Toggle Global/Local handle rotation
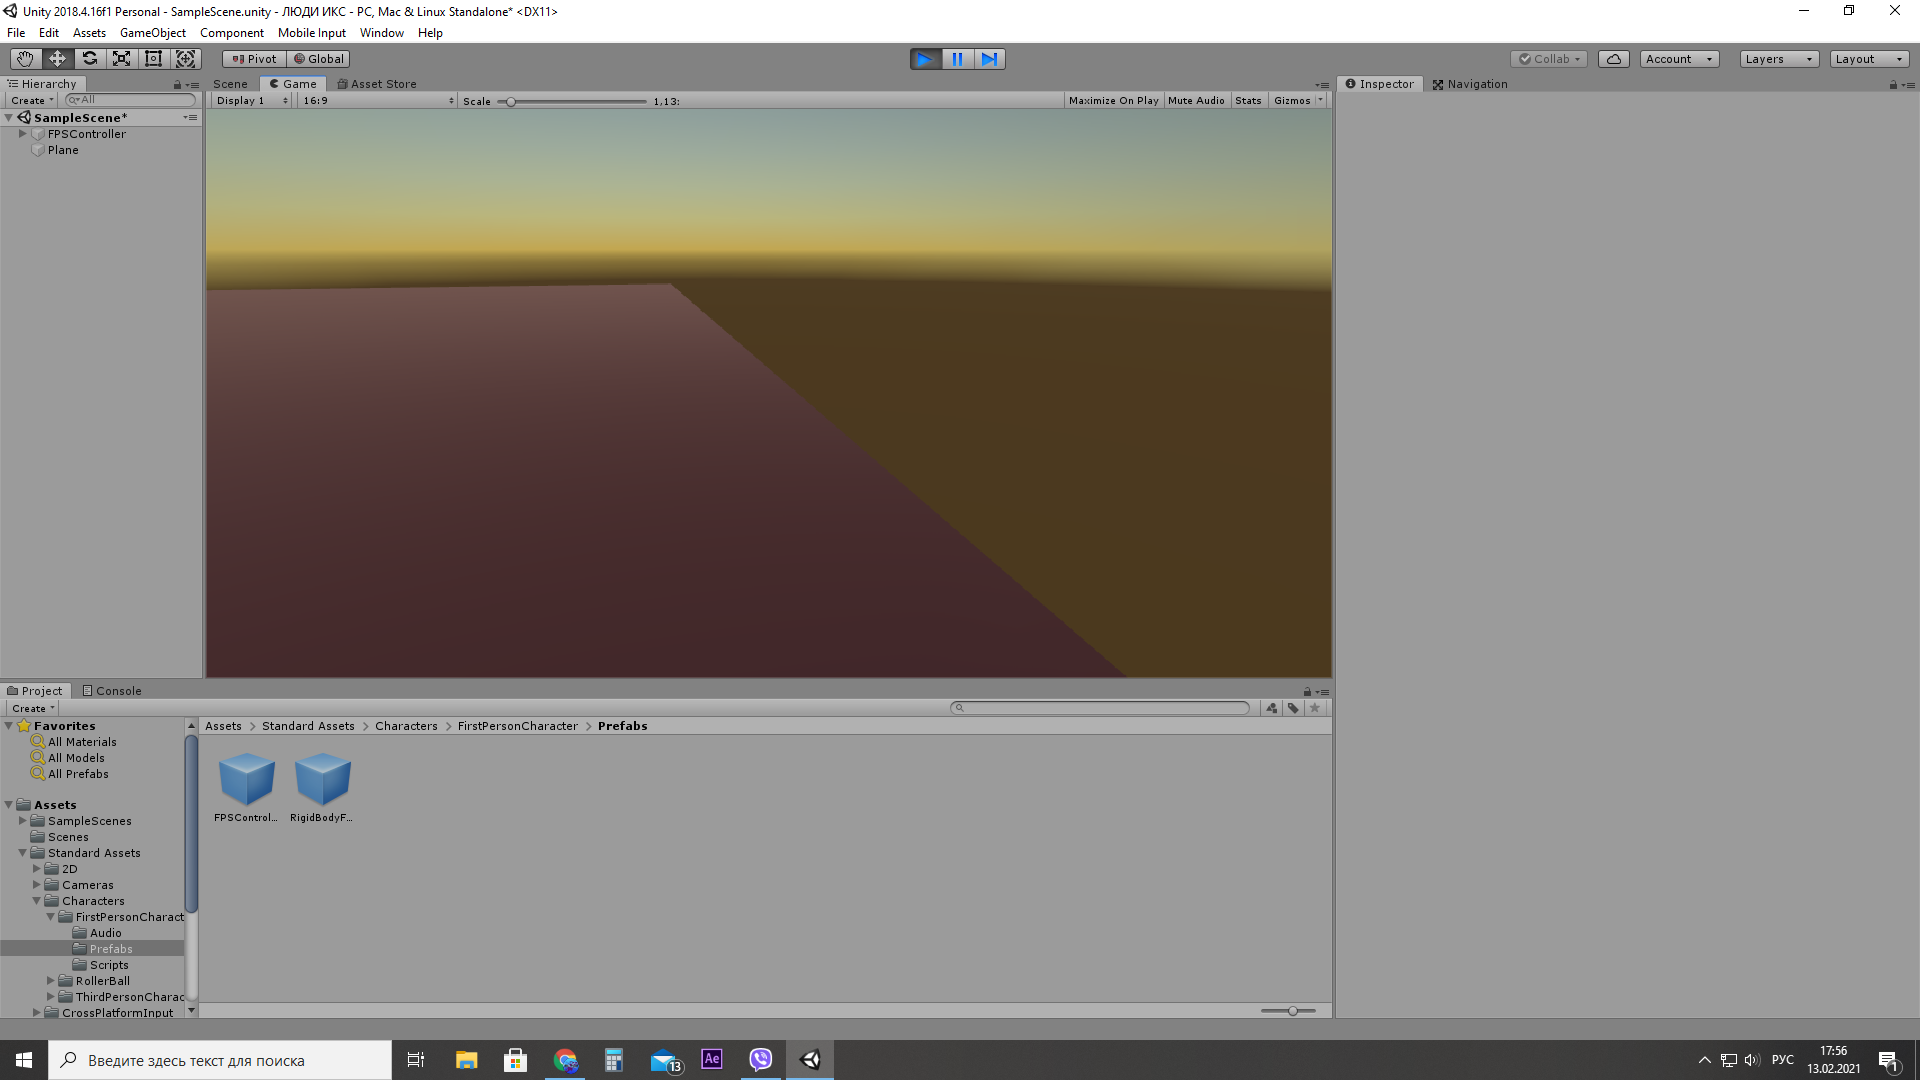The height and width of the screenshot is (1080, 1920). pos(318,59)
